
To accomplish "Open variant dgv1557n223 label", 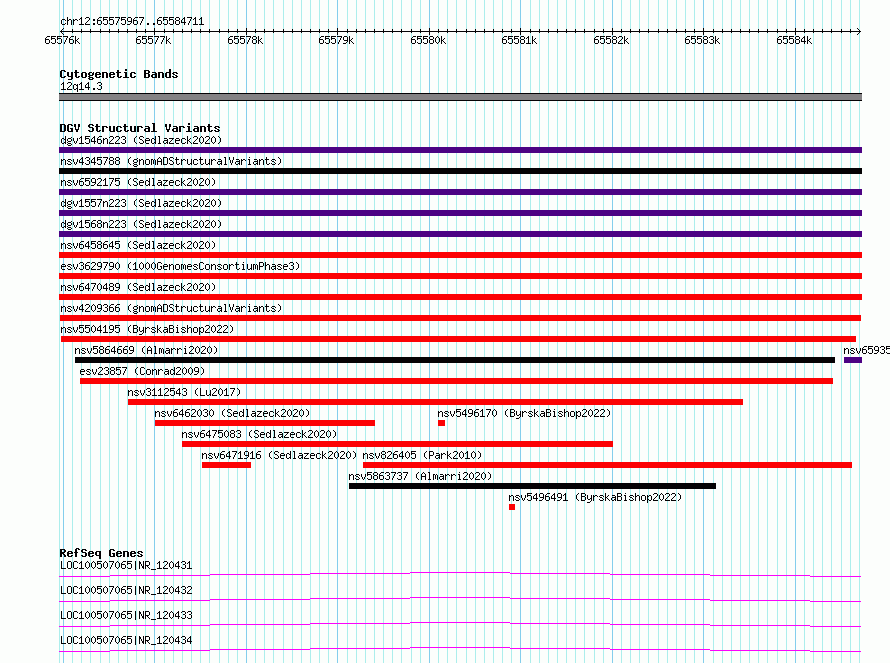I will [141, 203].
